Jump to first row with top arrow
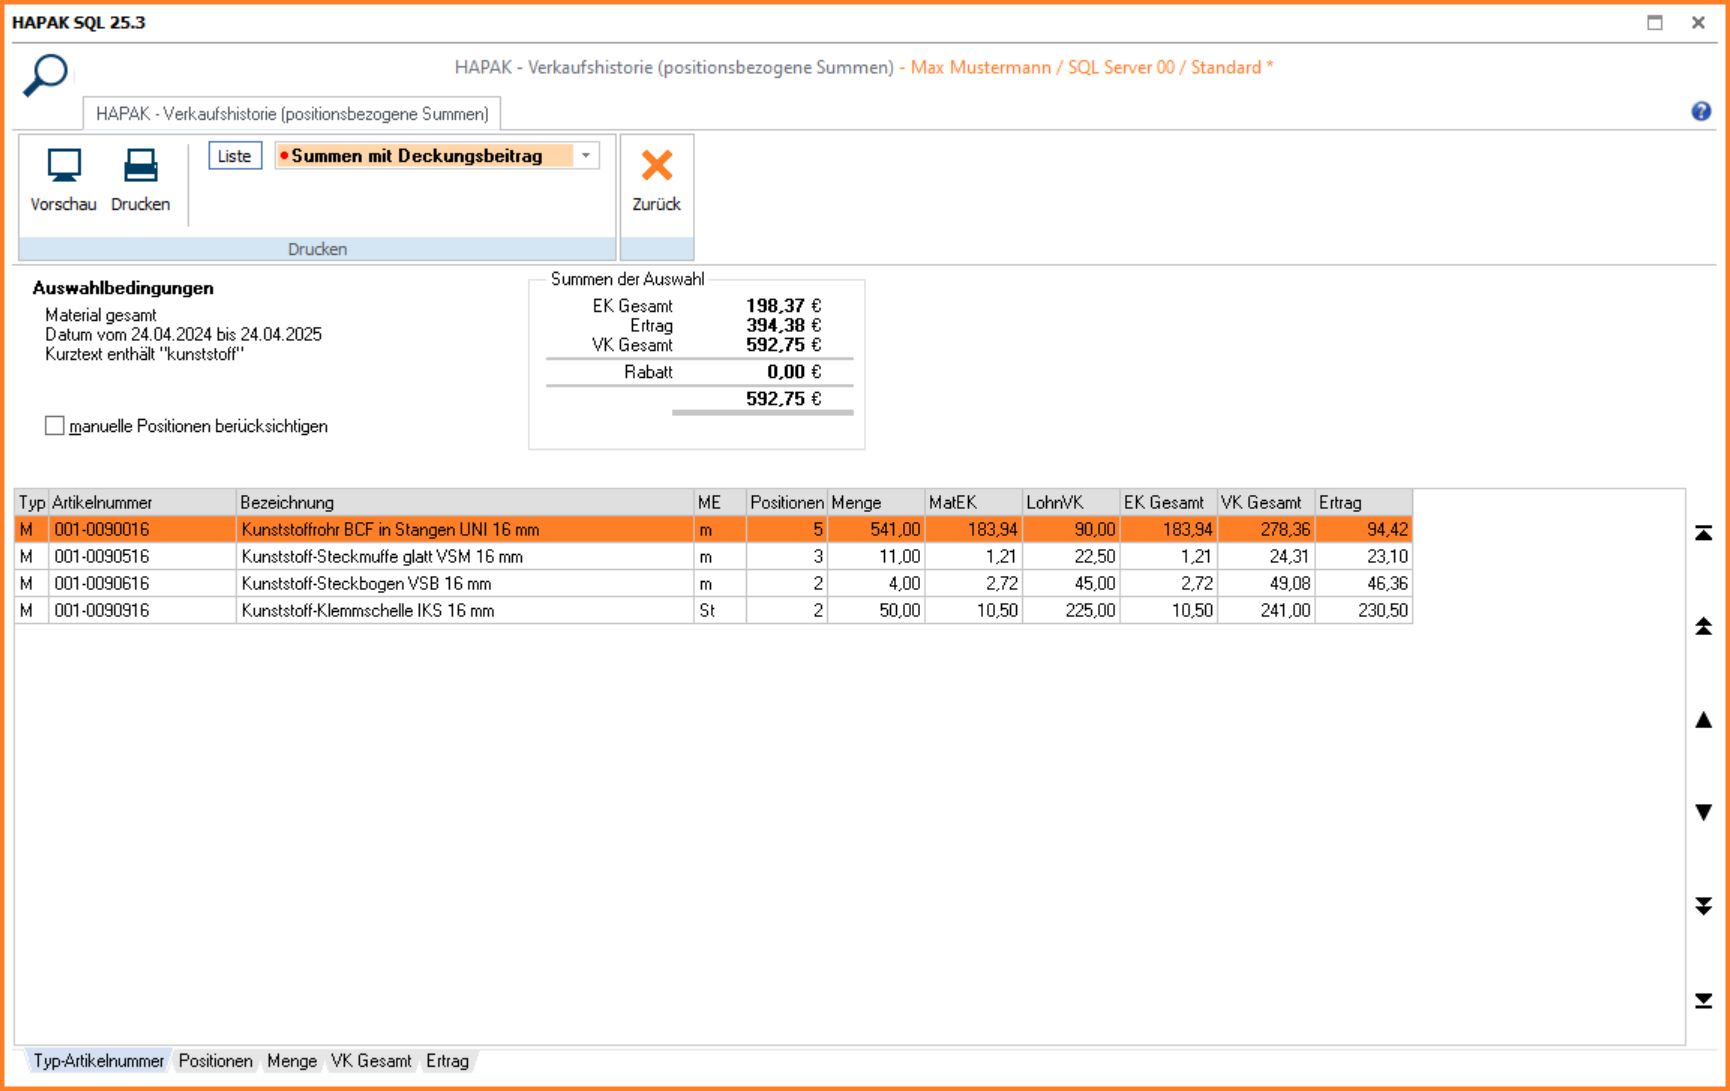 tap(1703, 533)
